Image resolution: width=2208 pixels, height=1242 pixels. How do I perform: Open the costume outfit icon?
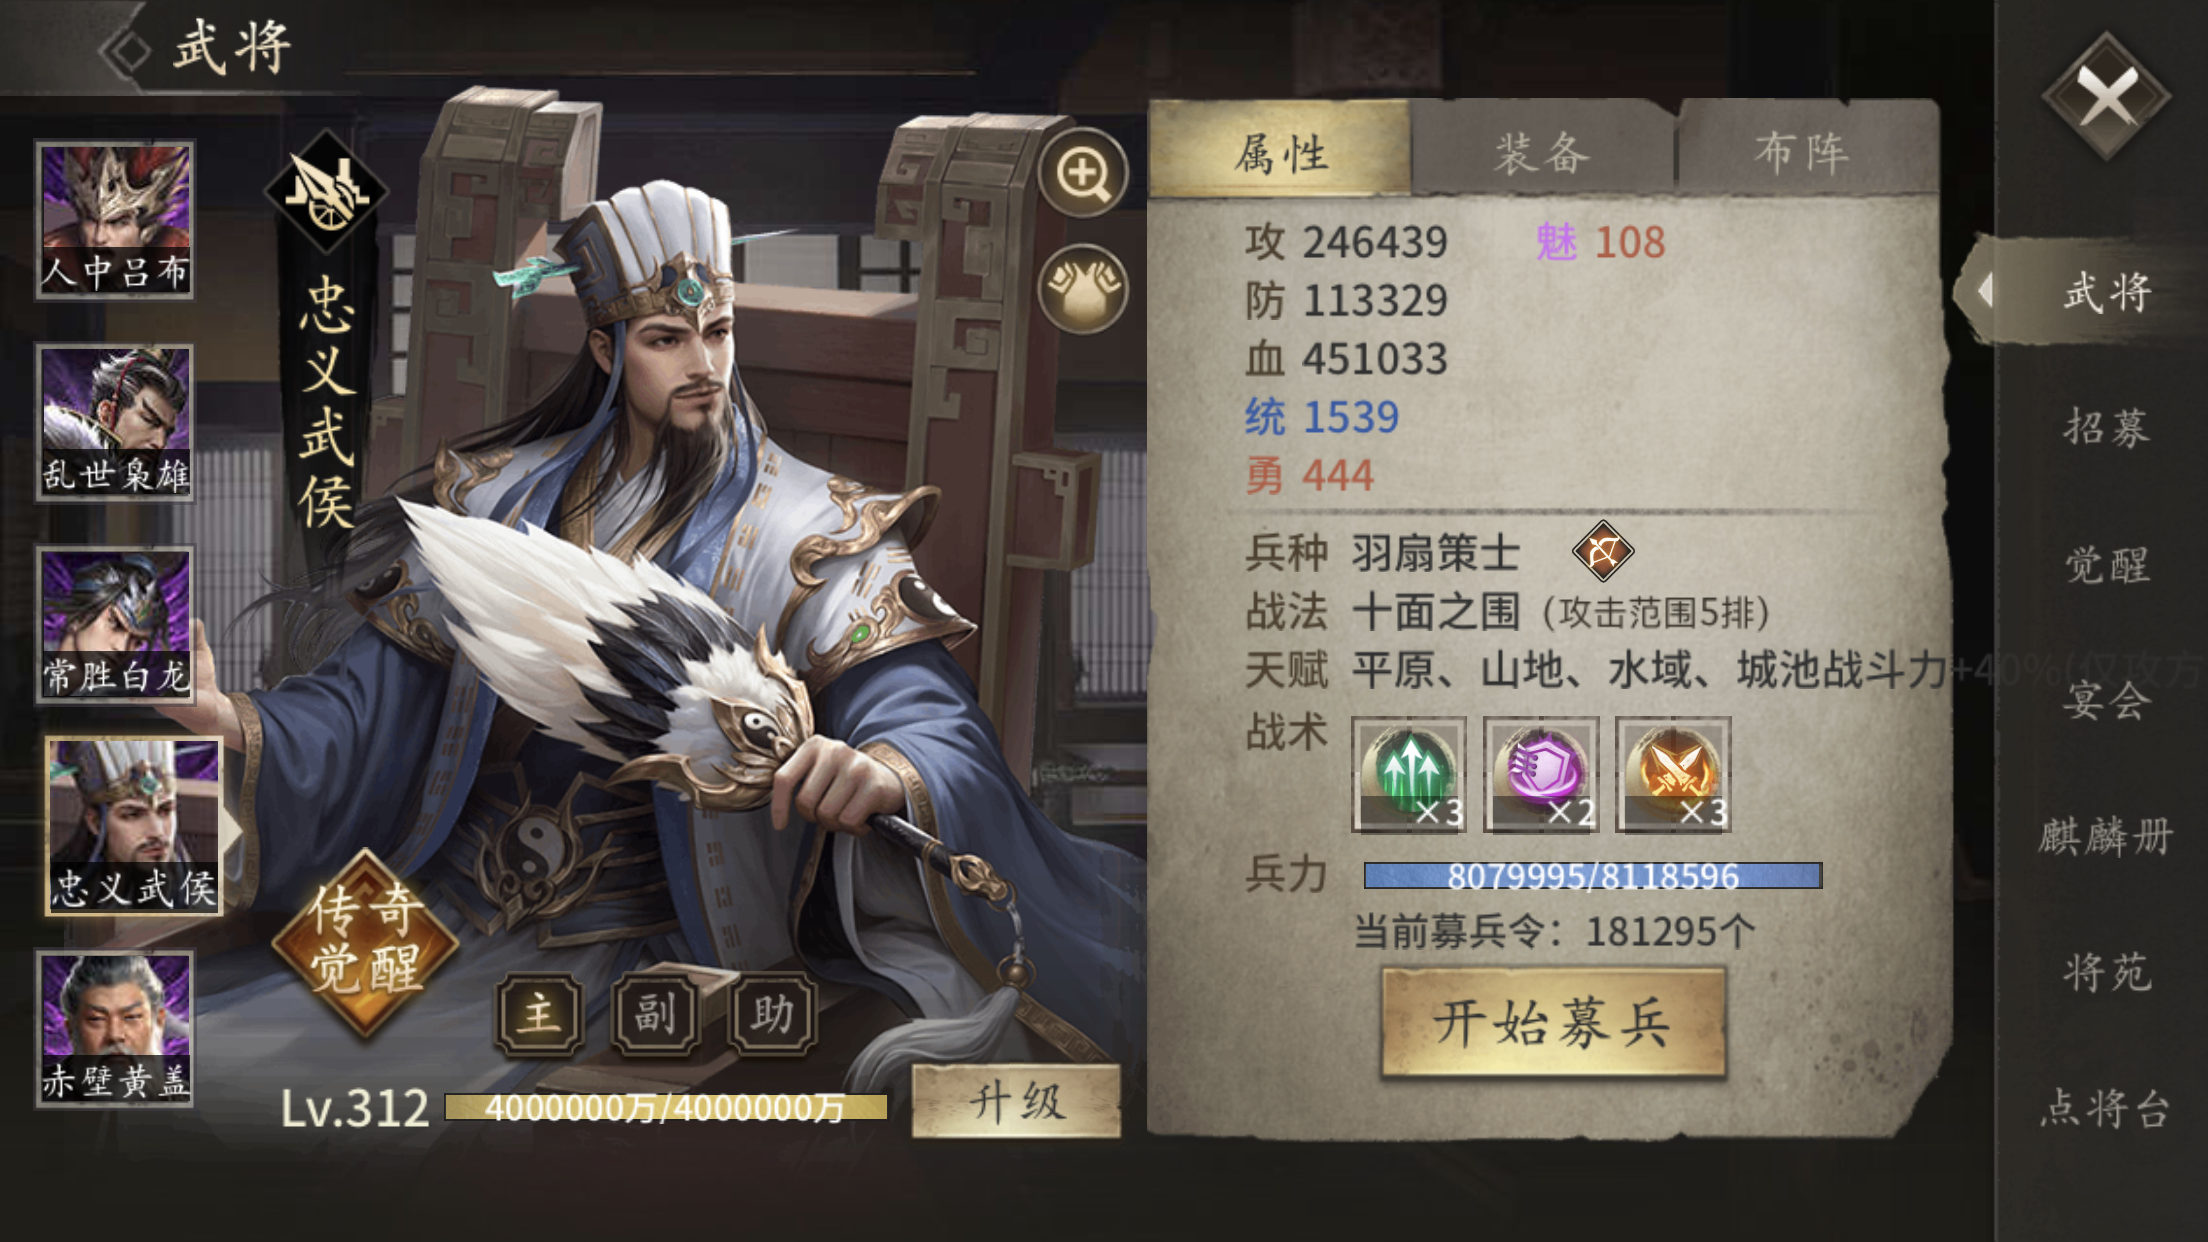point(1083,288)
